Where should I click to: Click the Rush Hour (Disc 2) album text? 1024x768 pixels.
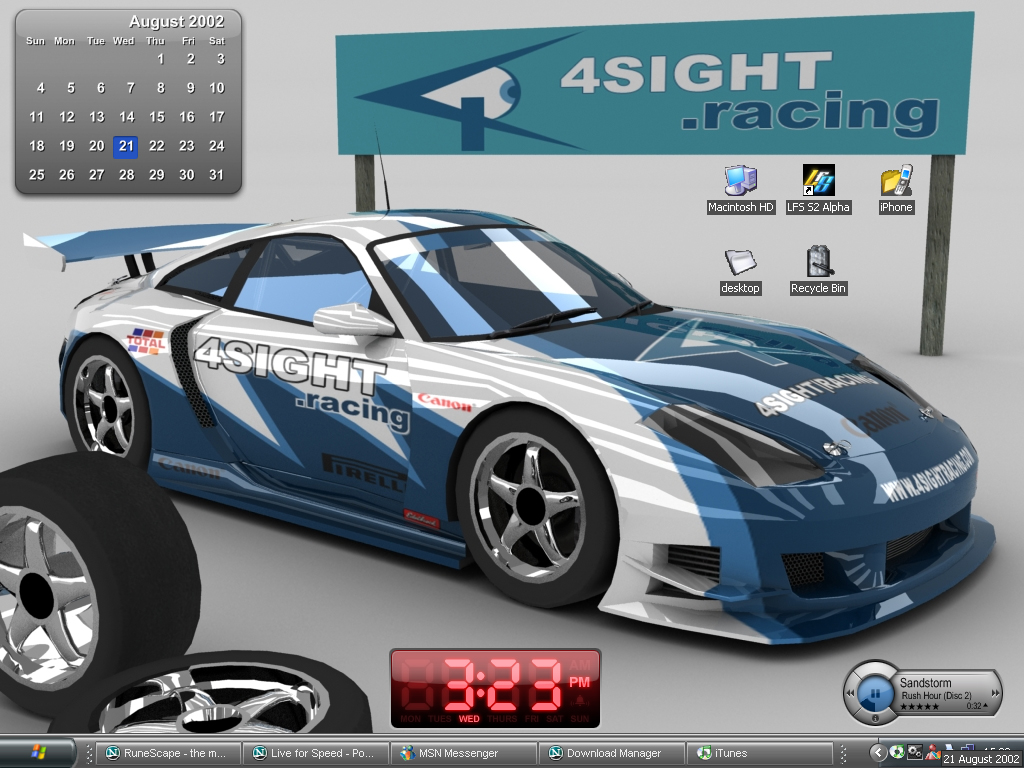936,696
